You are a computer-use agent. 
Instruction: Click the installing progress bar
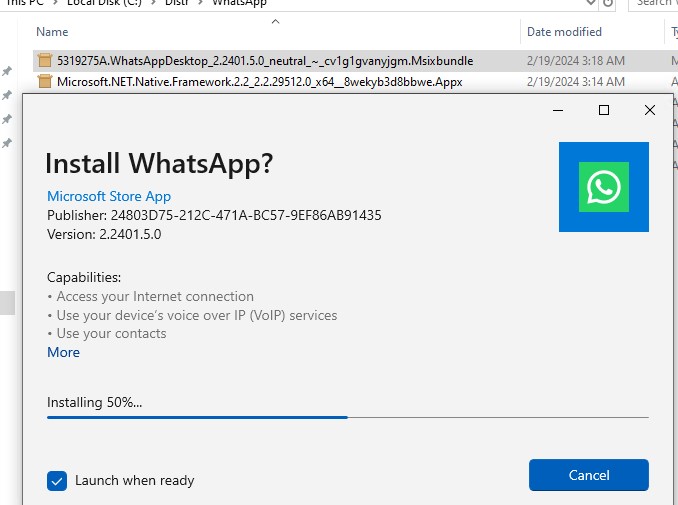[x=348, y=417]
